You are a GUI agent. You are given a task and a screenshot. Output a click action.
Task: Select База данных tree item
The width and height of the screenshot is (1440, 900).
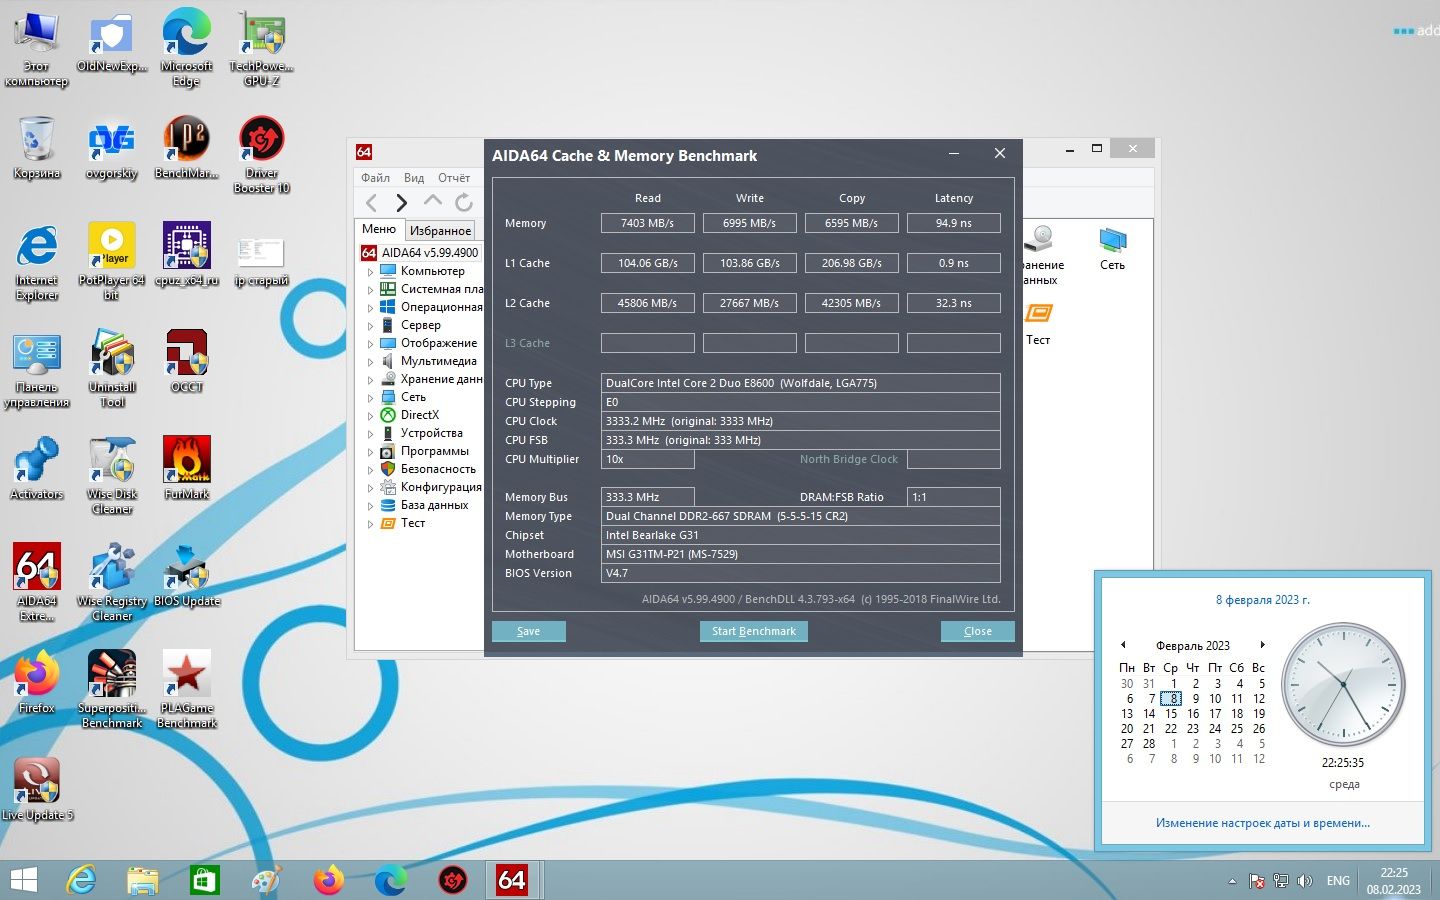(434, 505)
